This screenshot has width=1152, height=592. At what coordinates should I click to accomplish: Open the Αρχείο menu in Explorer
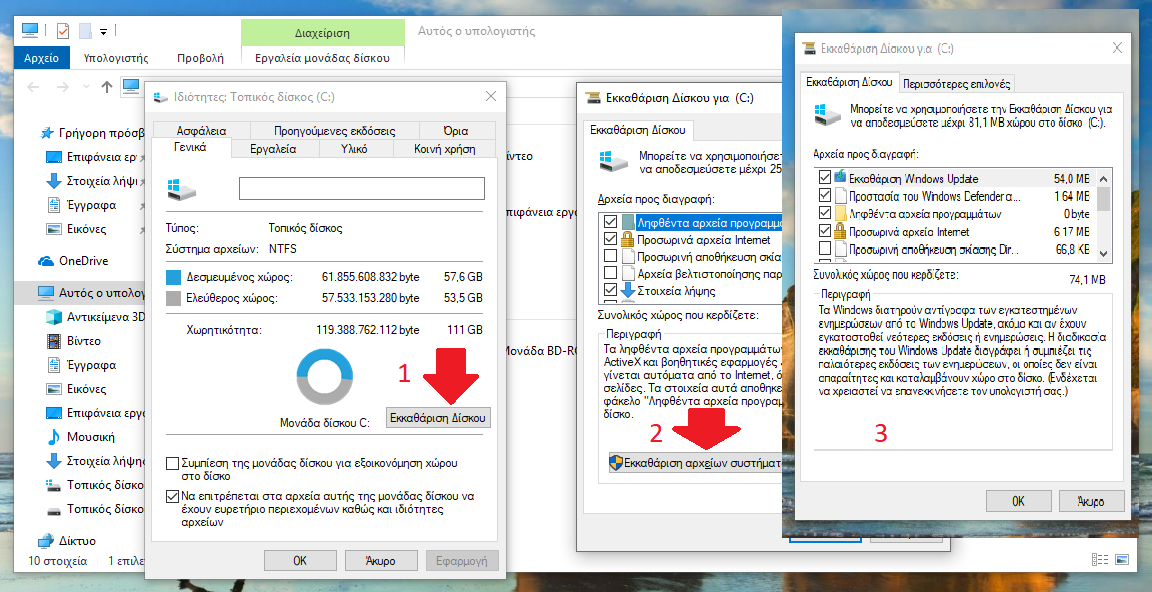pos(41,57)
